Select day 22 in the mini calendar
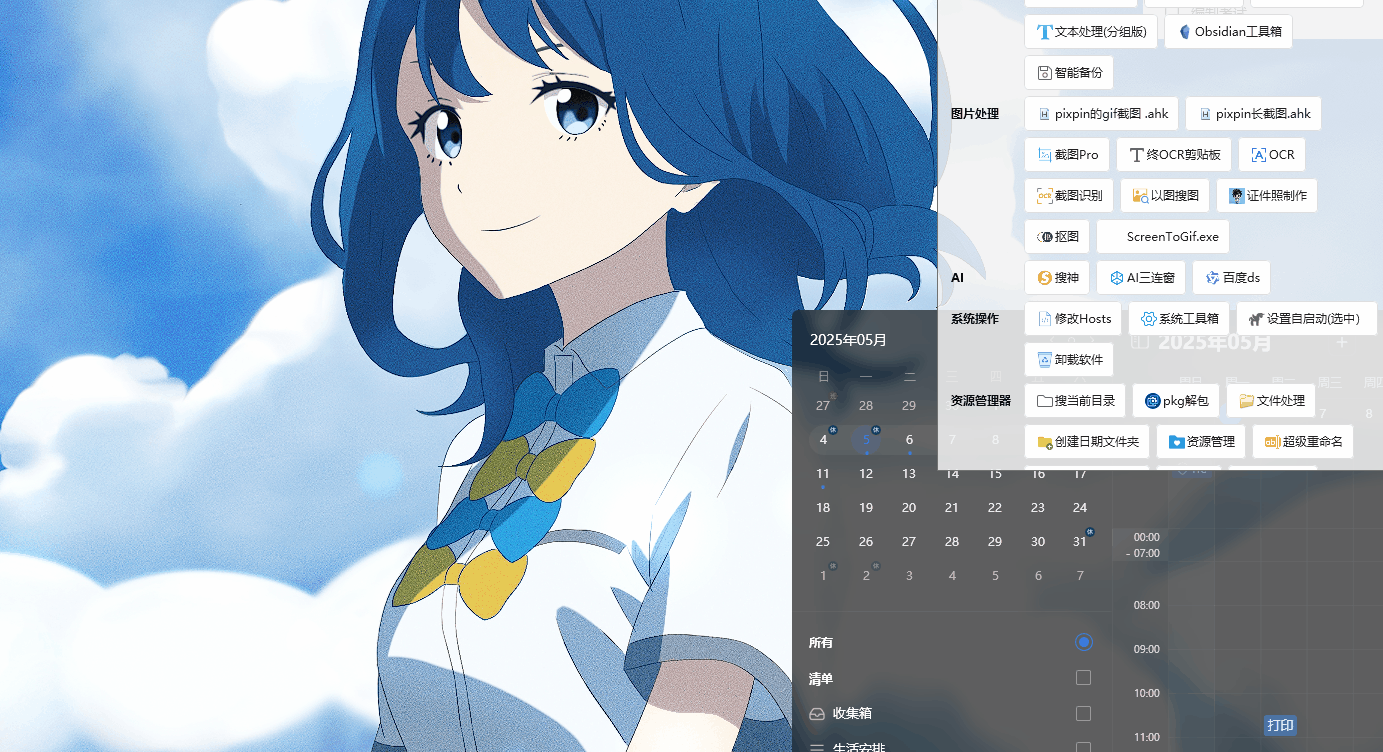The width and height of the screenshot is (1383, 752). 995,508
